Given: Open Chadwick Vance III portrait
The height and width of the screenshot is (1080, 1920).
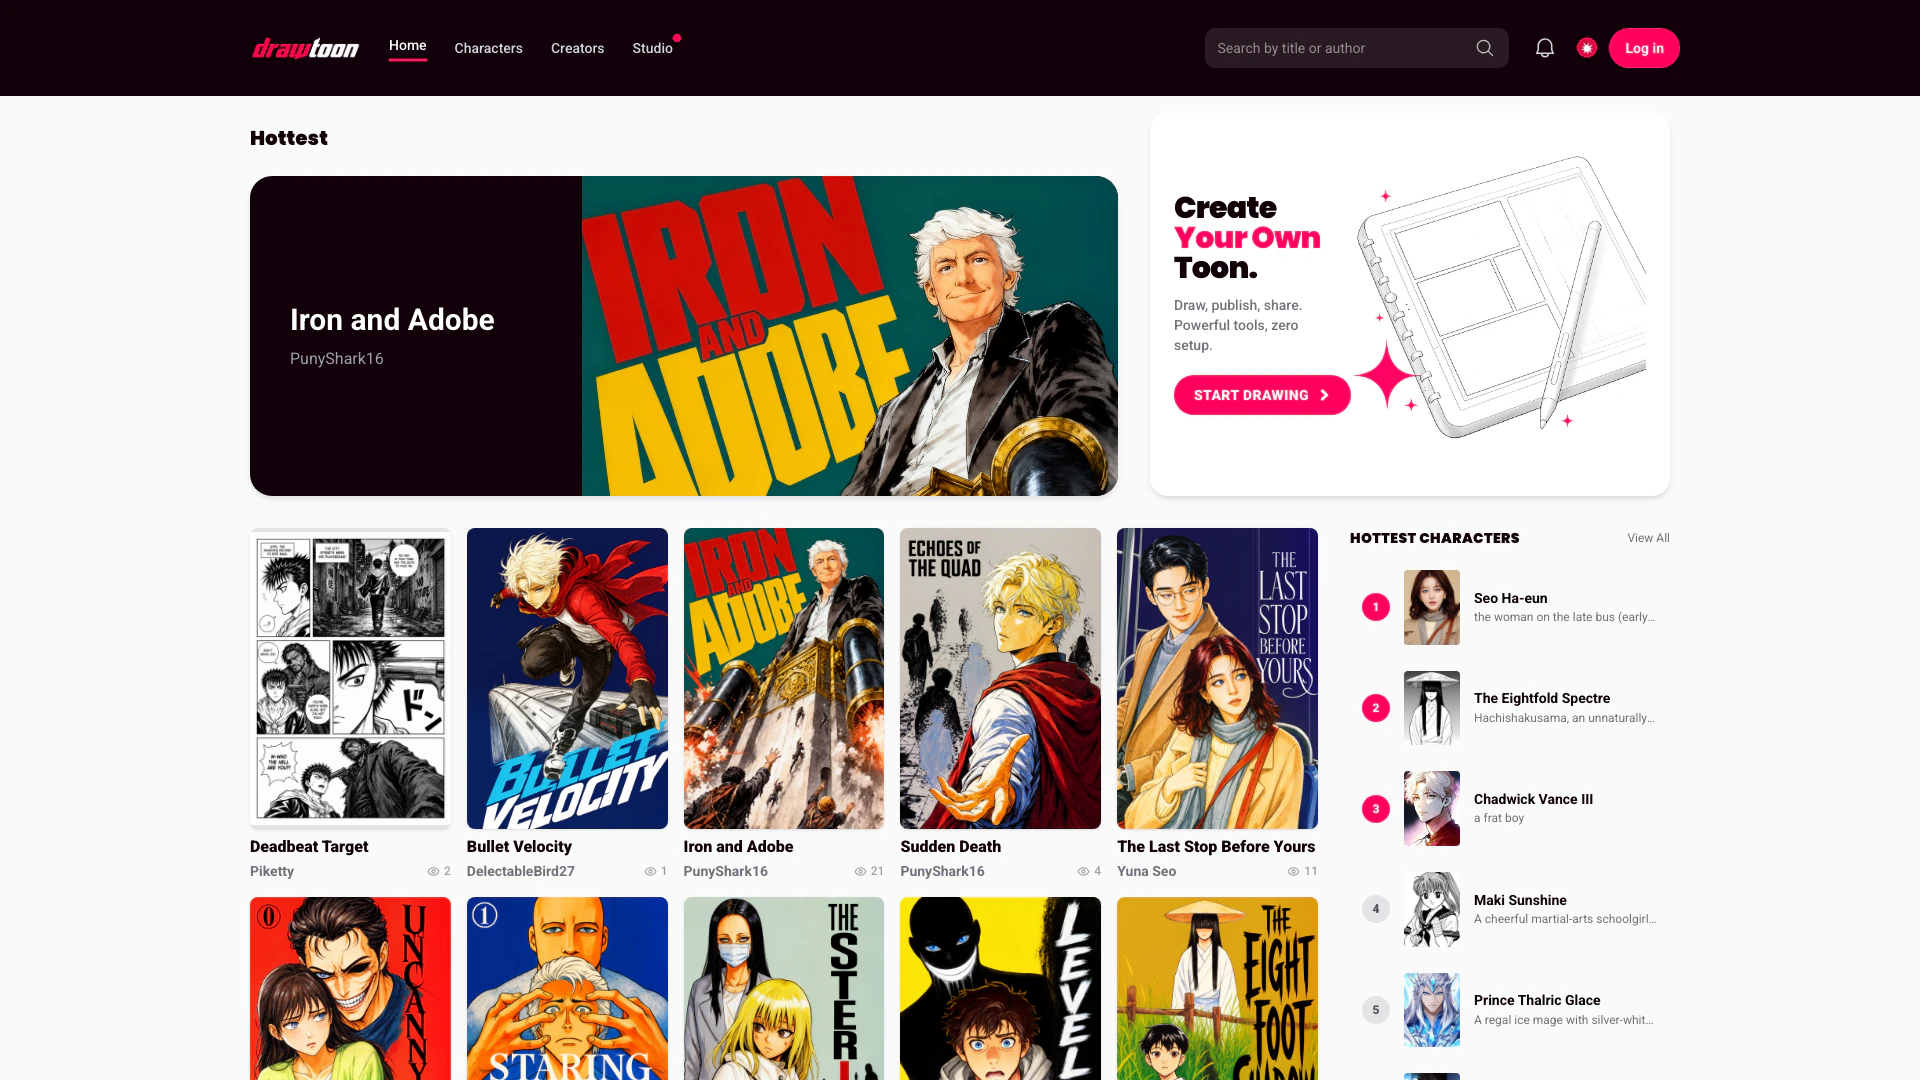Looking at the screenshot, I should coord(1432,809).
